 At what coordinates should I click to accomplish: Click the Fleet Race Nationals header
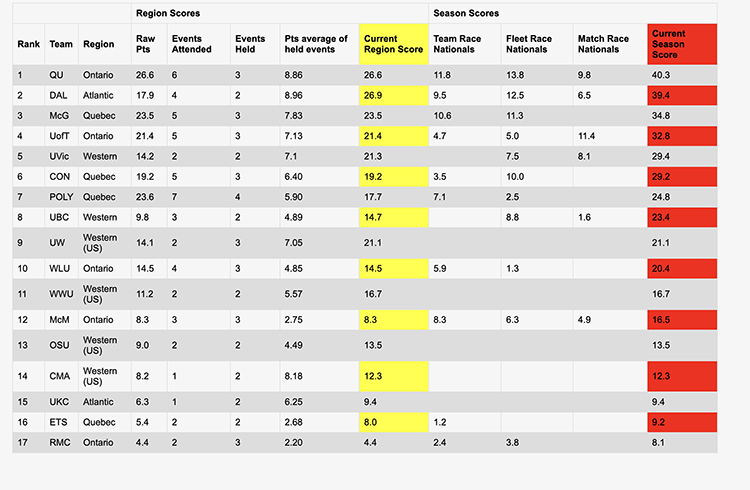(537, 44)
